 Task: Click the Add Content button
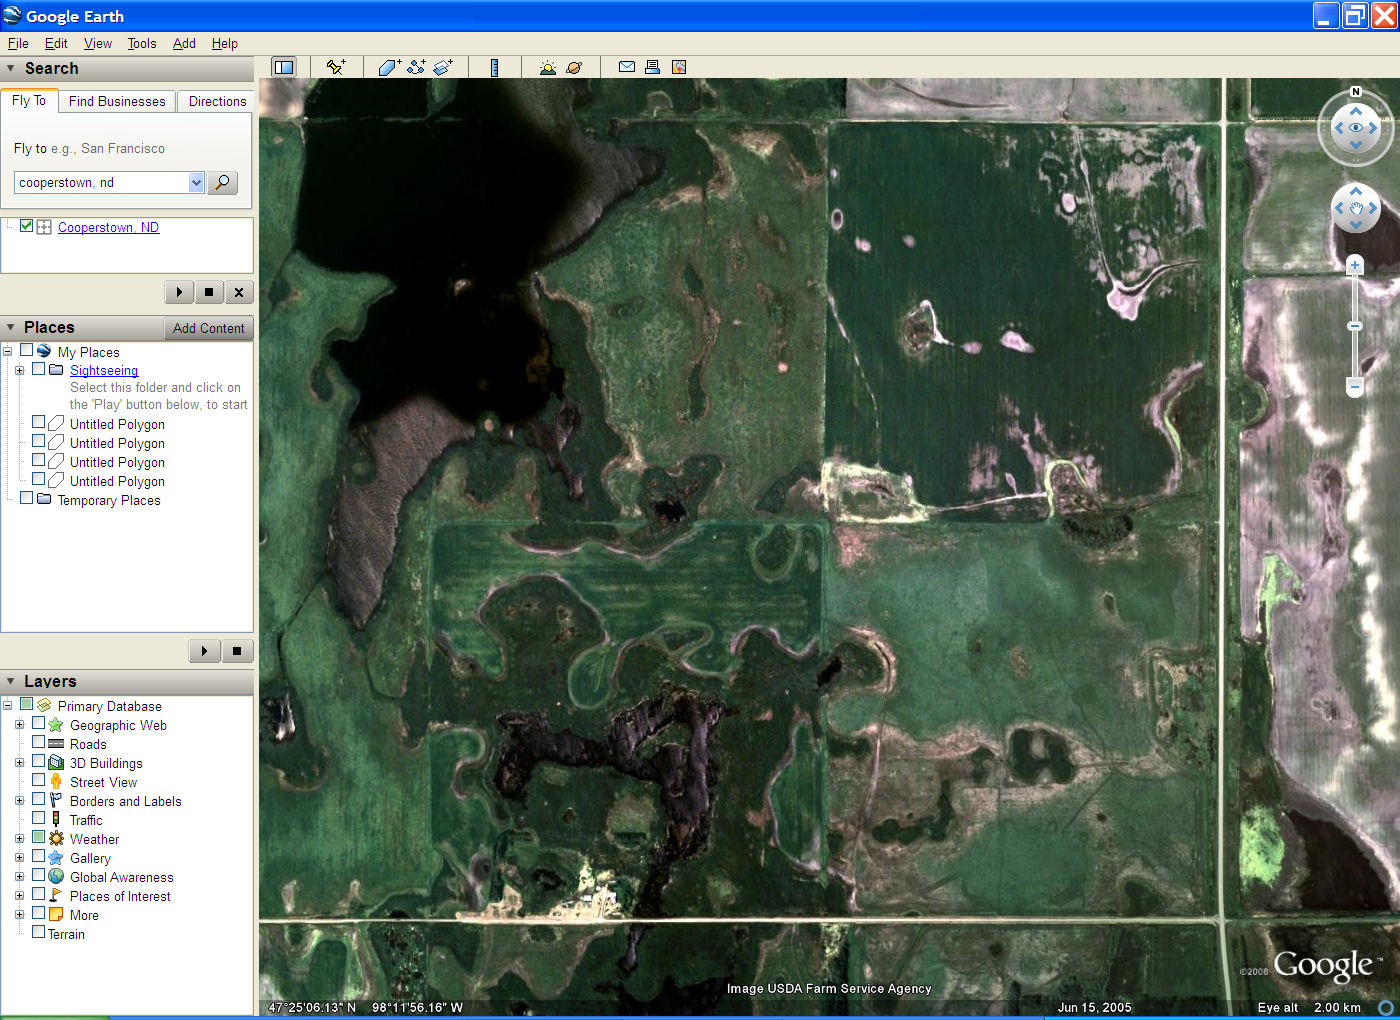(x=208, y=328)
